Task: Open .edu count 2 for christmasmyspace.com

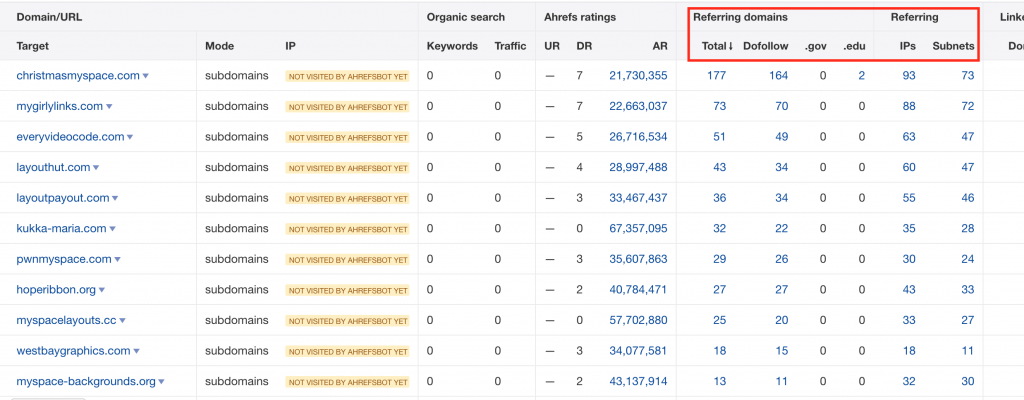Action: 861,75
